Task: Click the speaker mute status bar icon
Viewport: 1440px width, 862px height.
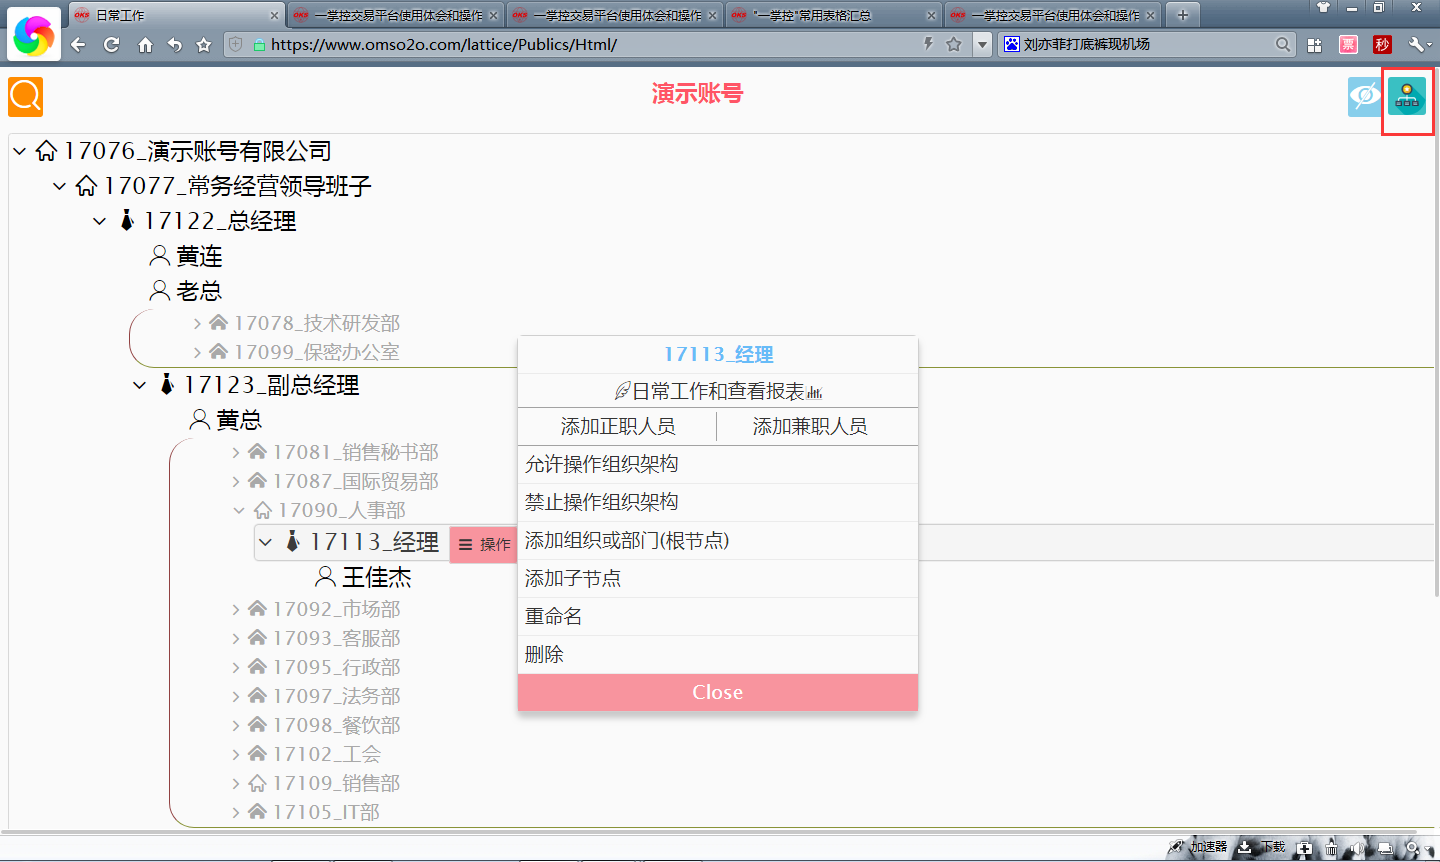Action: point(1357,848)
